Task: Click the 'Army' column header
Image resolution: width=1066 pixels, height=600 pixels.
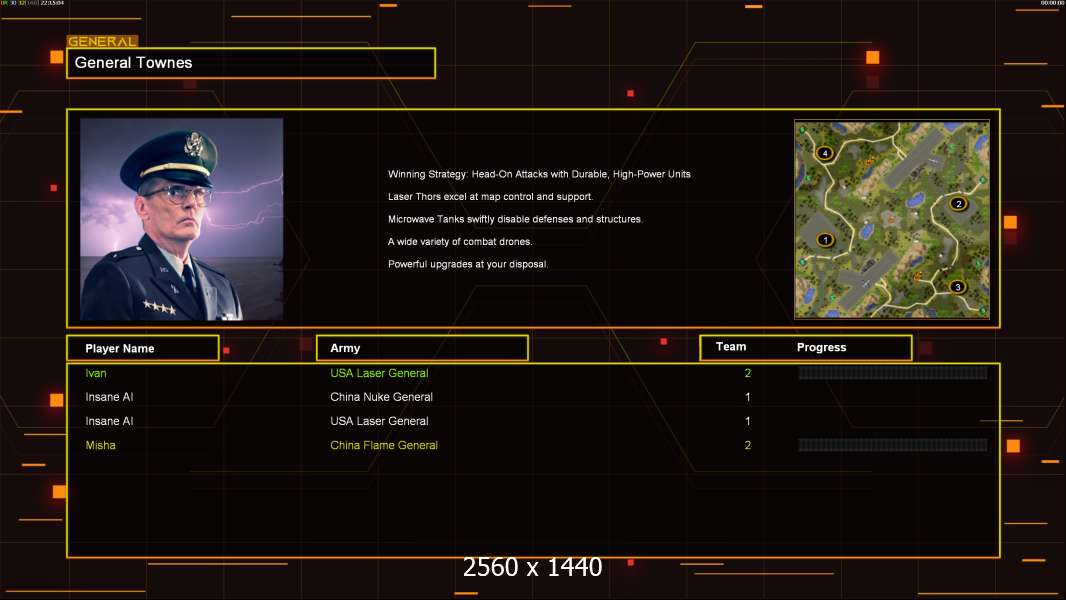Action: [422, 348]
